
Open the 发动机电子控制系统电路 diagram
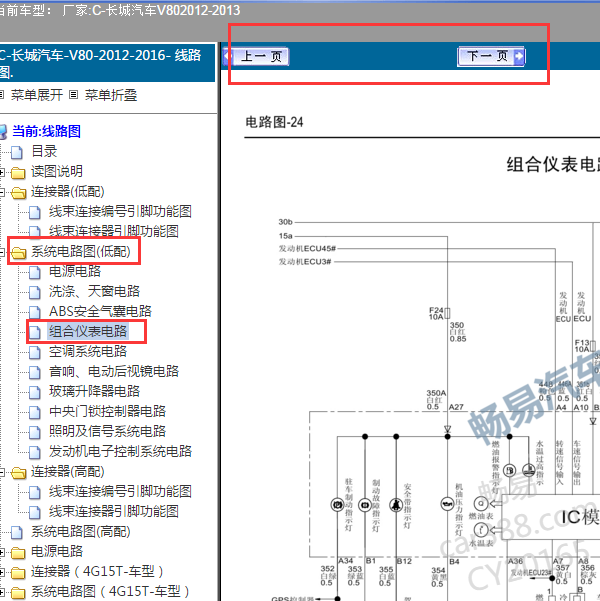point(120,451)
